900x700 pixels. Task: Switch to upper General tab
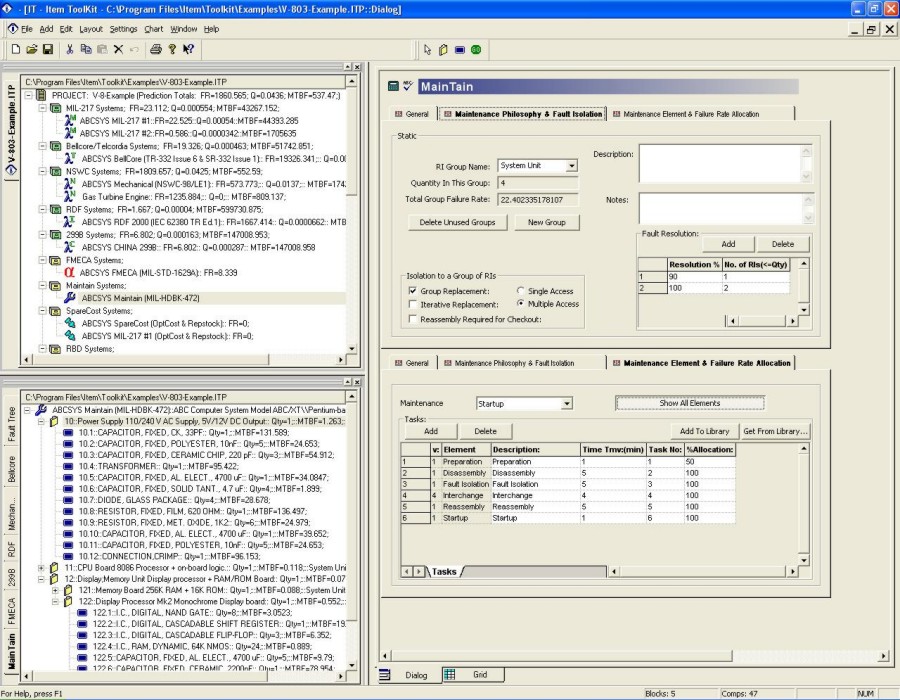(x=412, y=114)
